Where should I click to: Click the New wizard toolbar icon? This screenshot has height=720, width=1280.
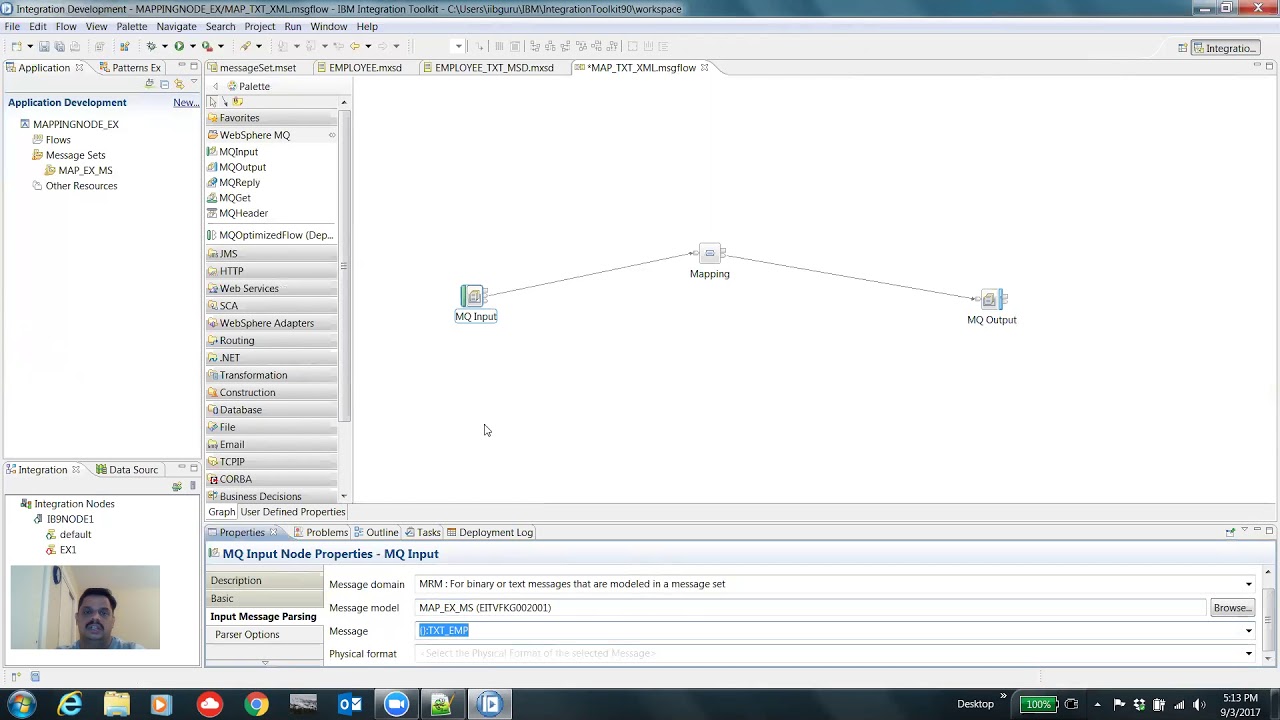17,46
